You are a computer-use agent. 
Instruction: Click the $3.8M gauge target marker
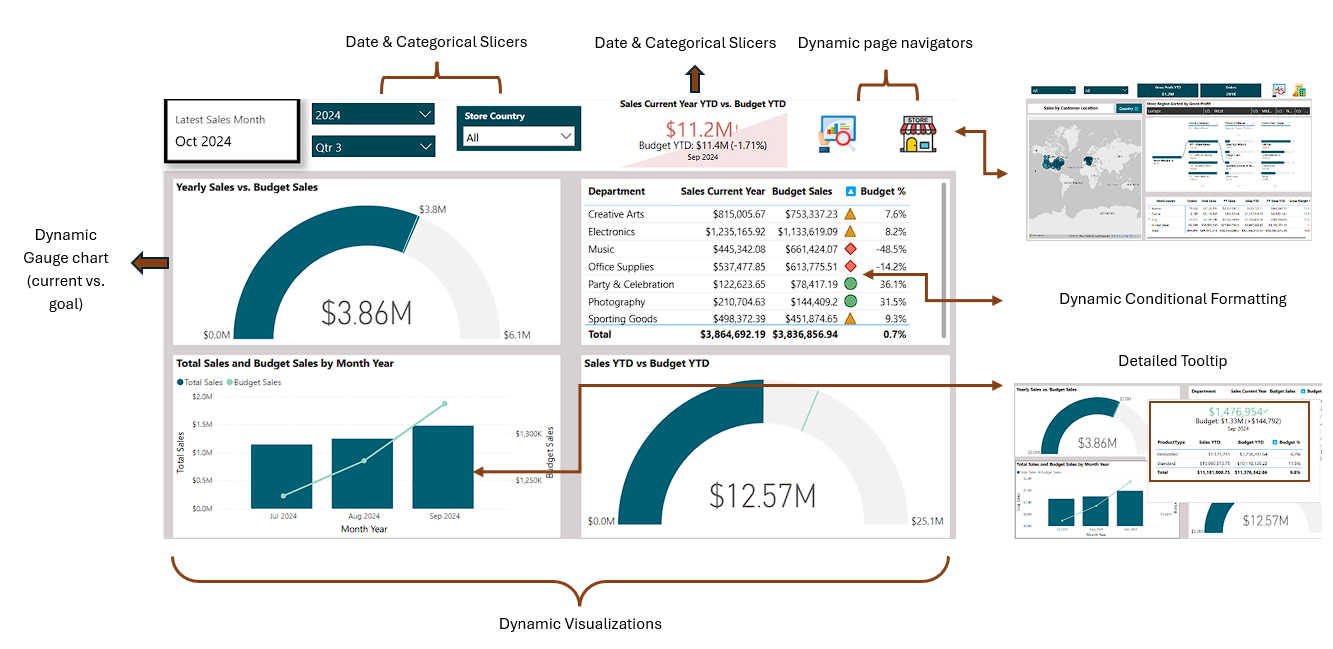(410, 233)
